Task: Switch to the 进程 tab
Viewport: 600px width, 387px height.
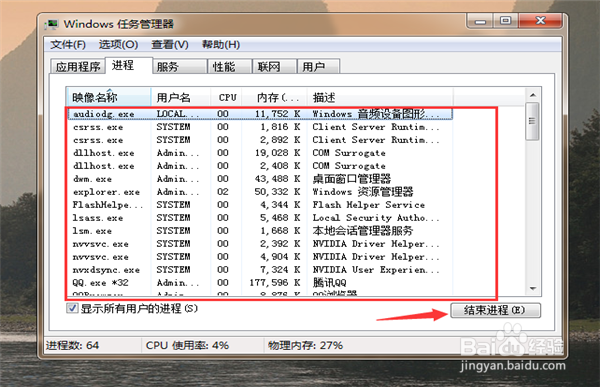Action: pyautogui.click(x=129, y=65)
